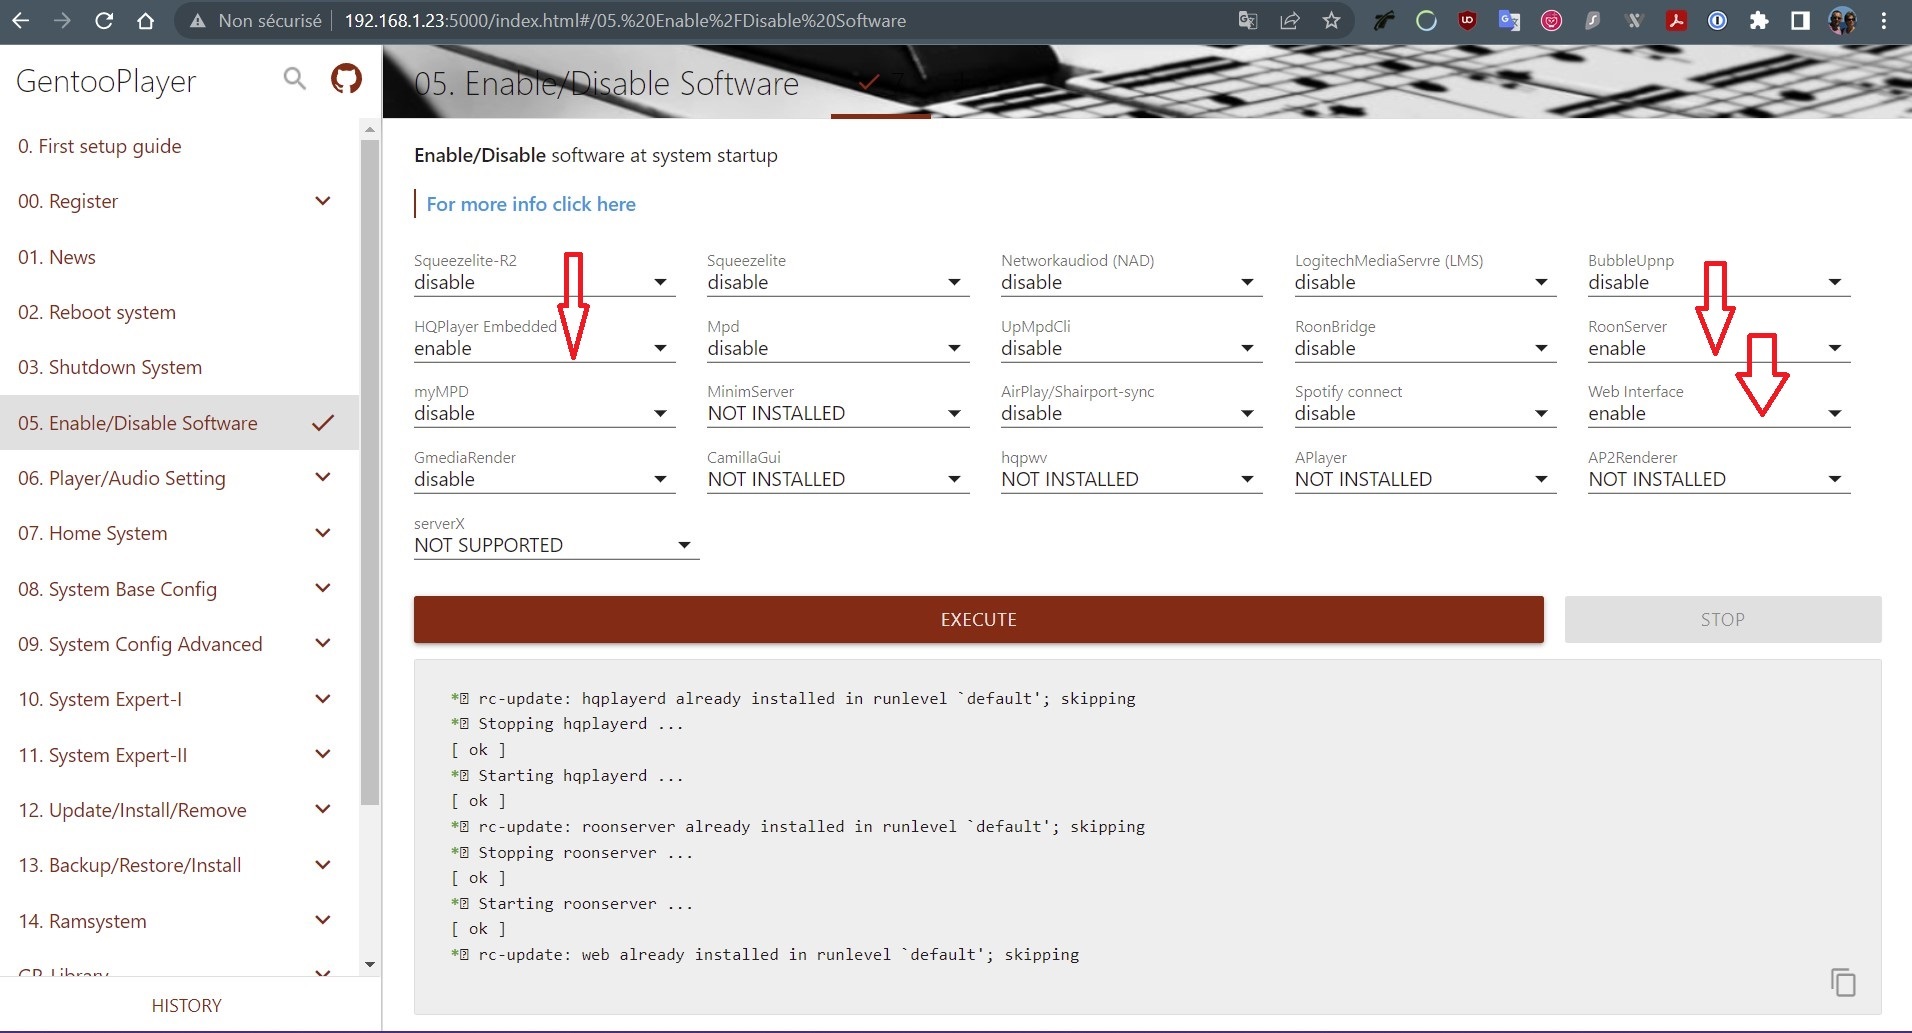Image resolution: width=1912 pixels, height=1033 pixels.
Task: Open the LogitechMediaServre (LMS) dropdown
Action: coord(1425,282)
